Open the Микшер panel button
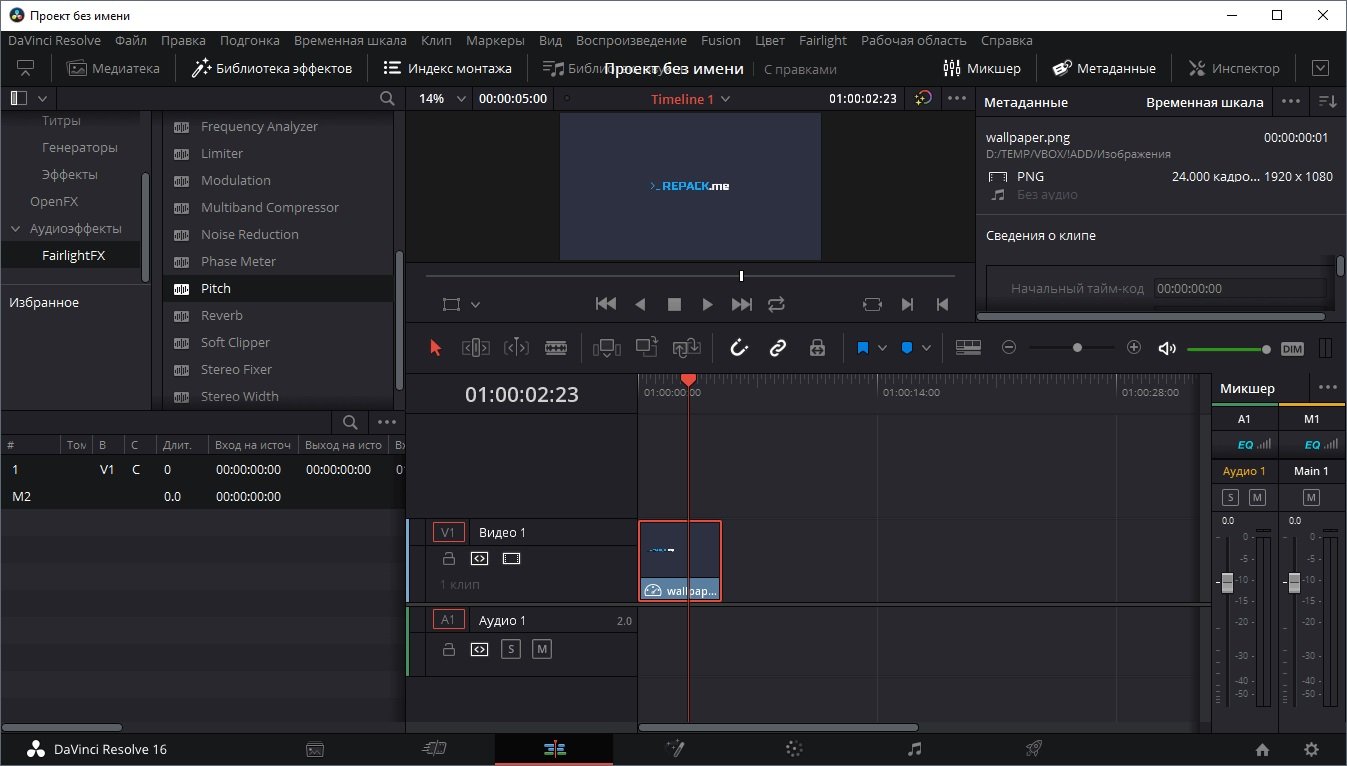 (982, 68)
